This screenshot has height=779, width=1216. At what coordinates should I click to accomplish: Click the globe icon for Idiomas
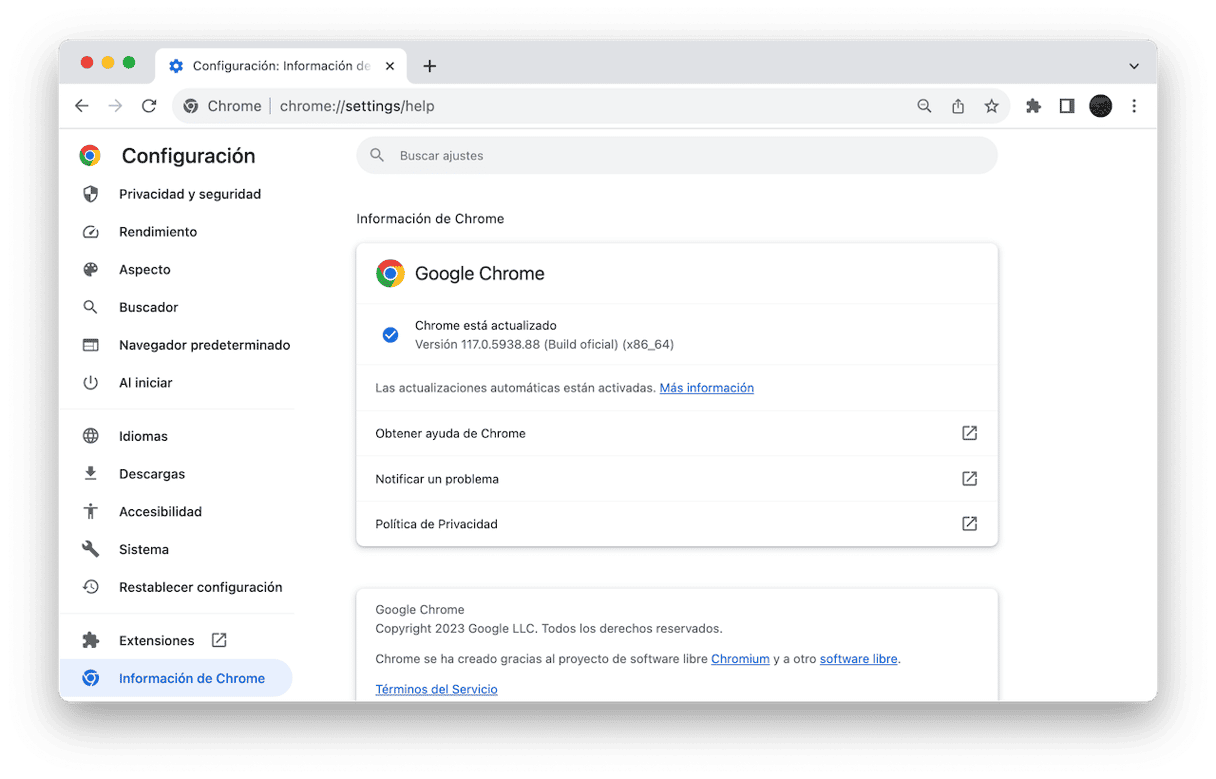[91, 436]
